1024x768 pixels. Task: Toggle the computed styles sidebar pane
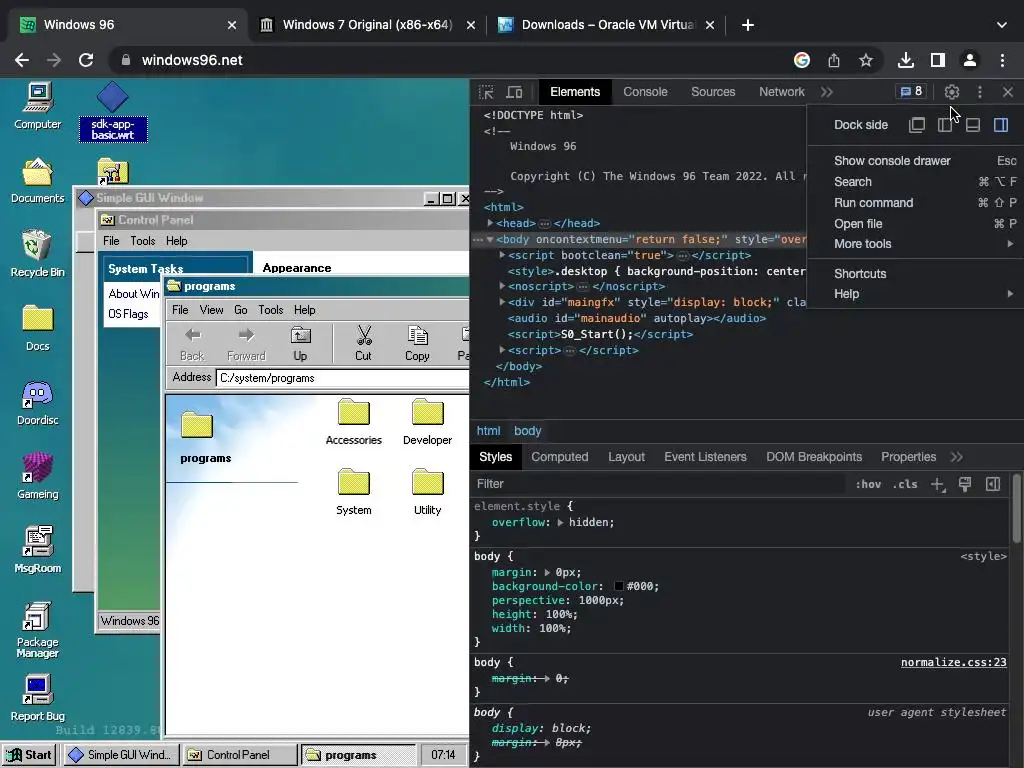click(x=993, y=484)
